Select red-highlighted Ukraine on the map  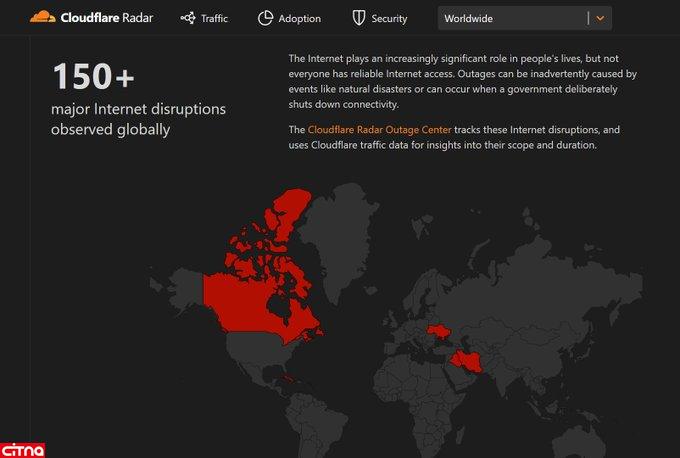click(x=439, y=331)
